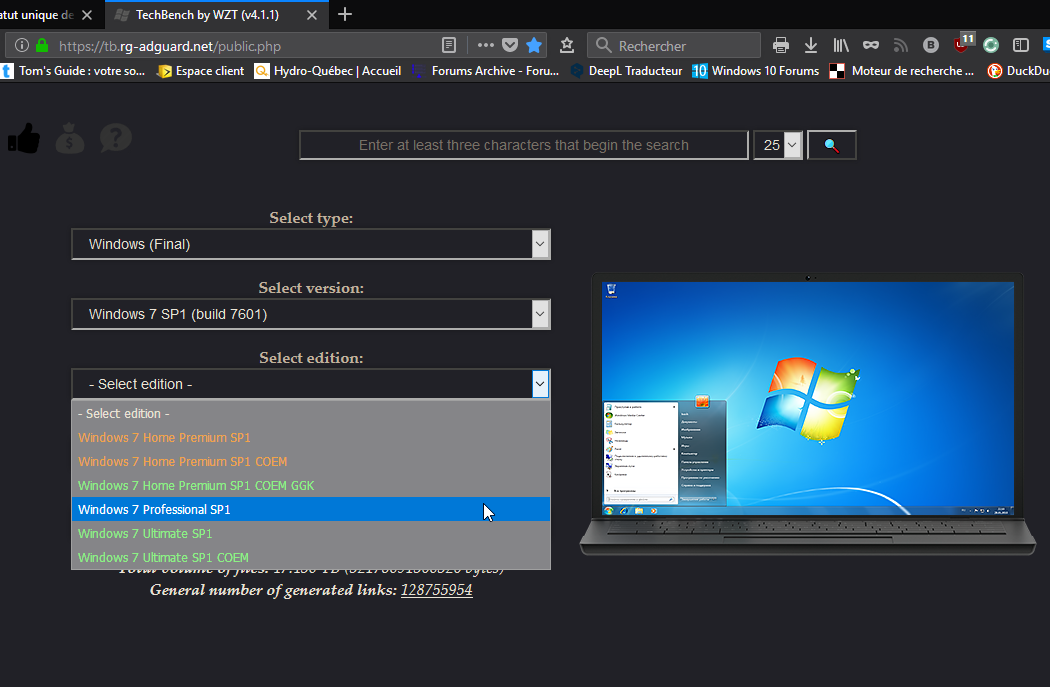Screen dimensions: 1050x687
Task: Click the thumbs-up like icon
Action: point(24,139)
